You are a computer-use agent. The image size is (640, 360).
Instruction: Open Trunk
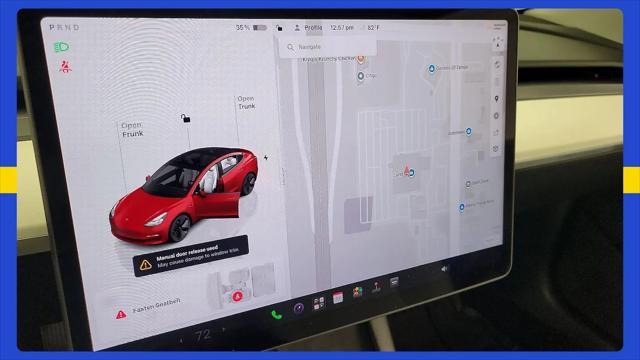247,102
